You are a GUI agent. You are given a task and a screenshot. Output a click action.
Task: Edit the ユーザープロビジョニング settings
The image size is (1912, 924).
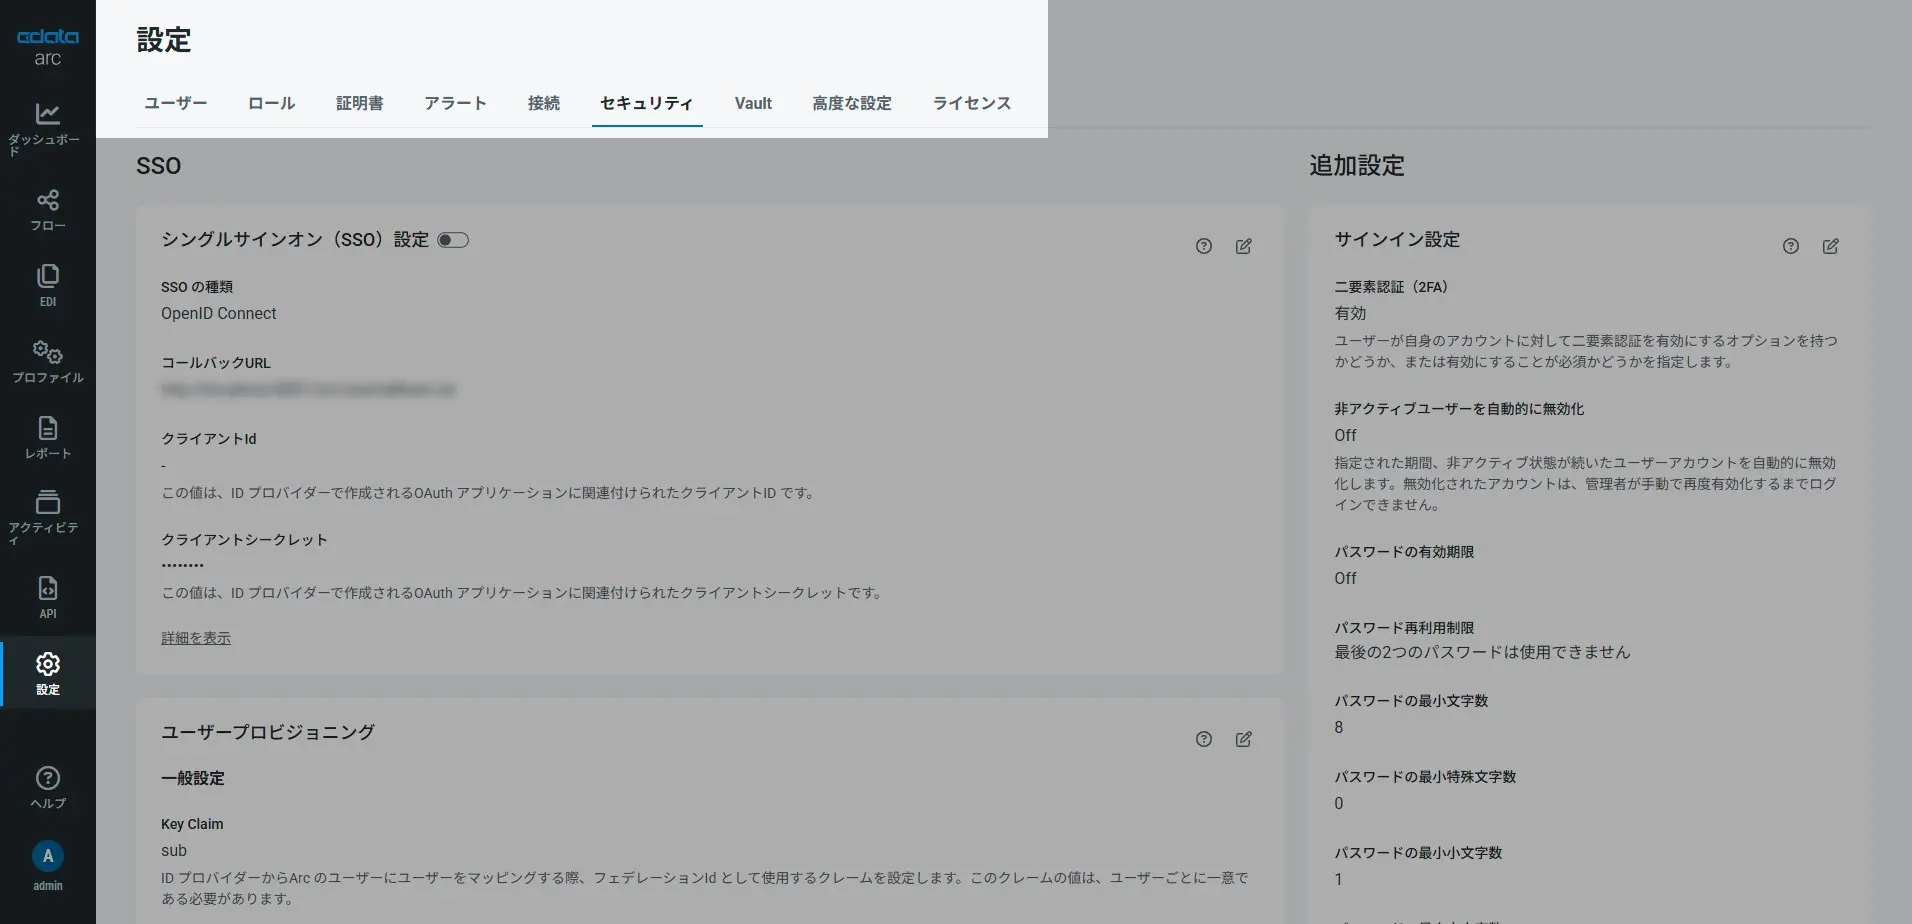[x=1243, y=739]
